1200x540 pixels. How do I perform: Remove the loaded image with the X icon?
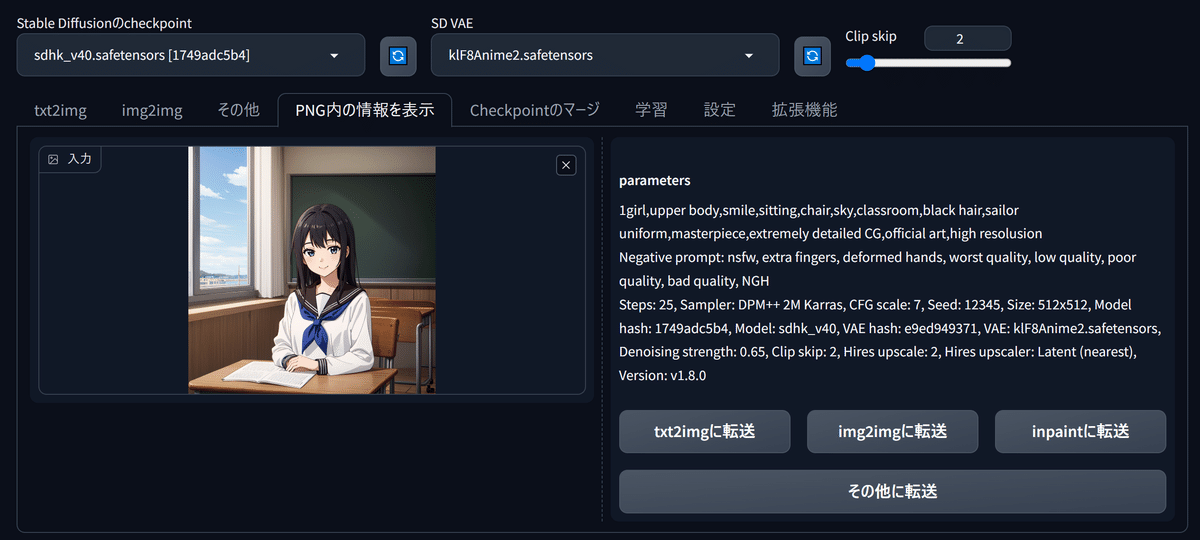(x=566, y=165)
